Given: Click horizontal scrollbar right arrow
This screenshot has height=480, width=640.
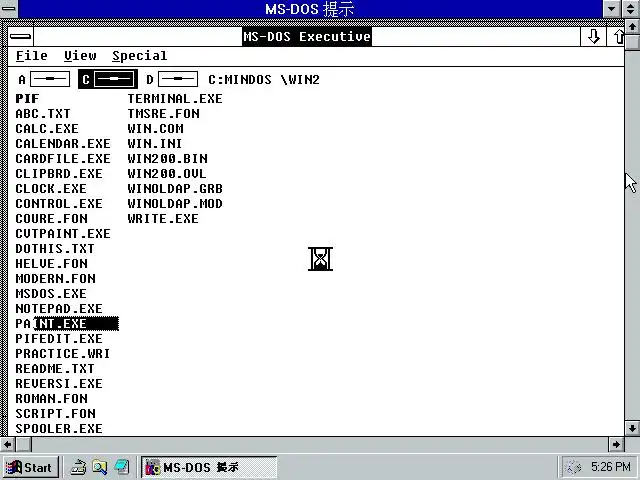Looking at the screenshot, I should [x=616, y=444].
